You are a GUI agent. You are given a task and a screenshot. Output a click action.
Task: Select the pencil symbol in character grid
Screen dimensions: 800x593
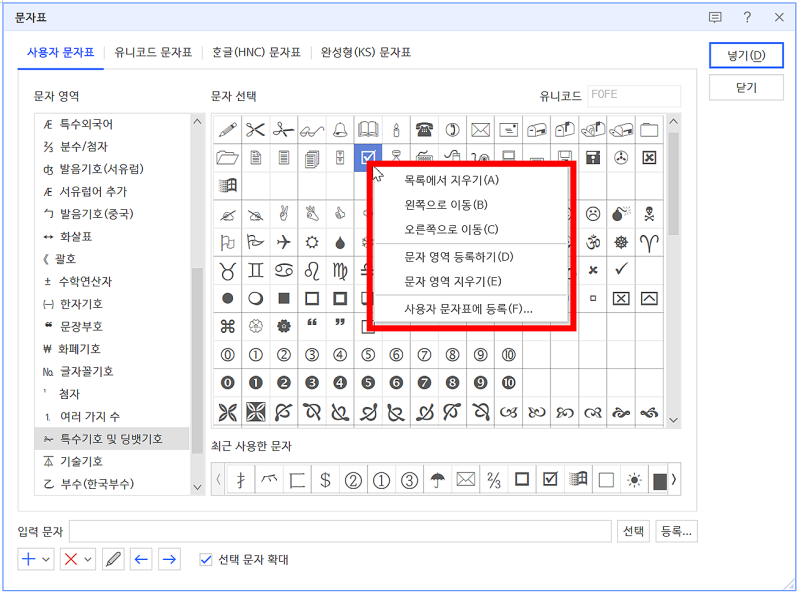(x=228, y=130)
